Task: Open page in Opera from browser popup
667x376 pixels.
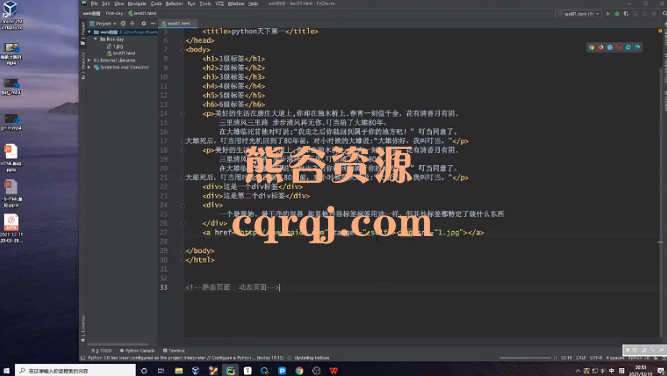Action: coord(619,47)
